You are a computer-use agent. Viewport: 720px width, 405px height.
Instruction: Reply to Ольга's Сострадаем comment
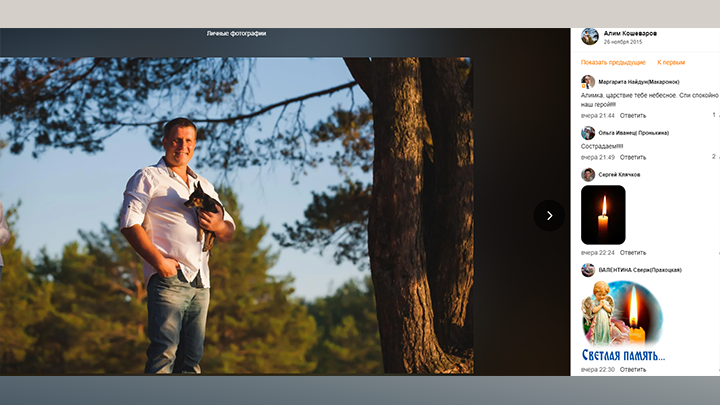(633, 157)
